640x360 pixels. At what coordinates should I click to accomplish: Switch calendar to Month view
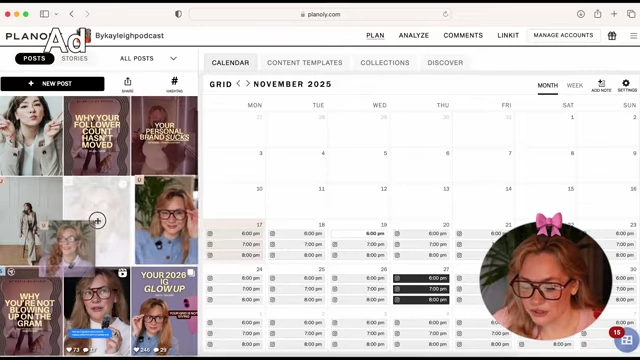(x=547, y=85)
